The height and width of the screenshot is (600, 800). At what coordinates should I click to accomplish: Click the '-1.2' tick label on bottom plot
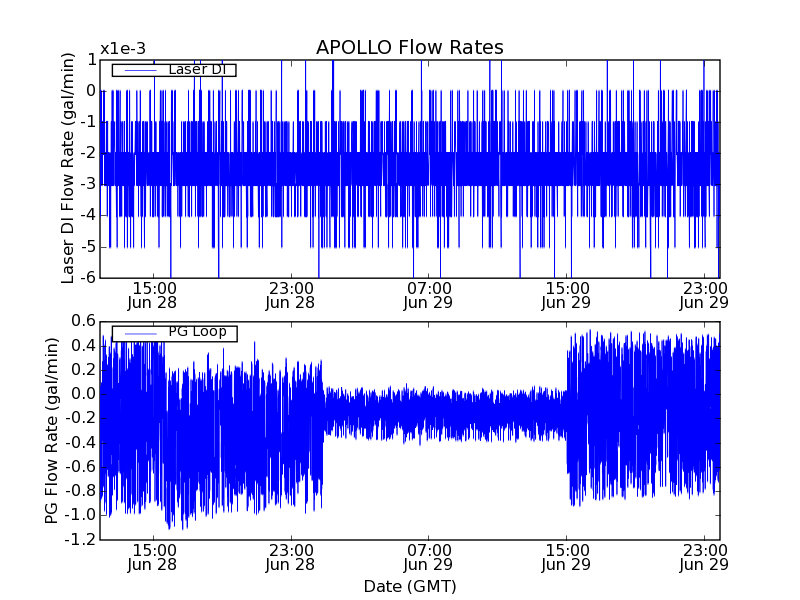pos(80,539)
